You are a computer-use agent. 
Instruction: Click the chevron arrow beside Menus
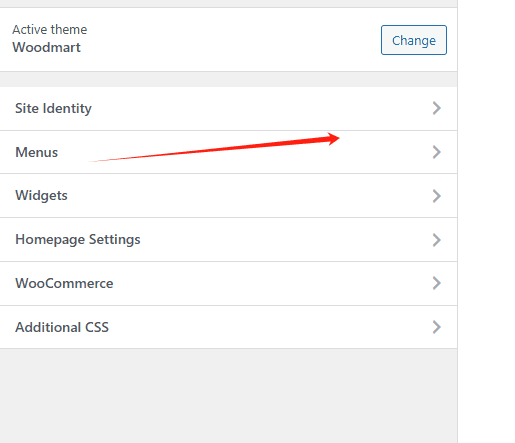pos(437,152)
